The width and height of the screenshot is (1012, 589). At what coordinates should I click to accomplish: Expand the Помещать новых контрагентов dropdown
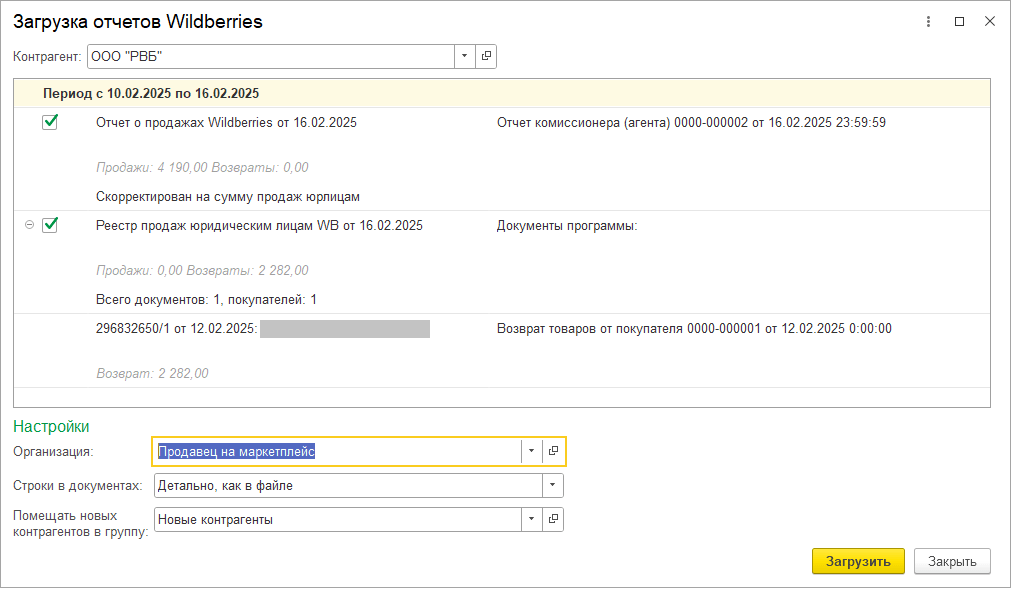pos(531,520)
